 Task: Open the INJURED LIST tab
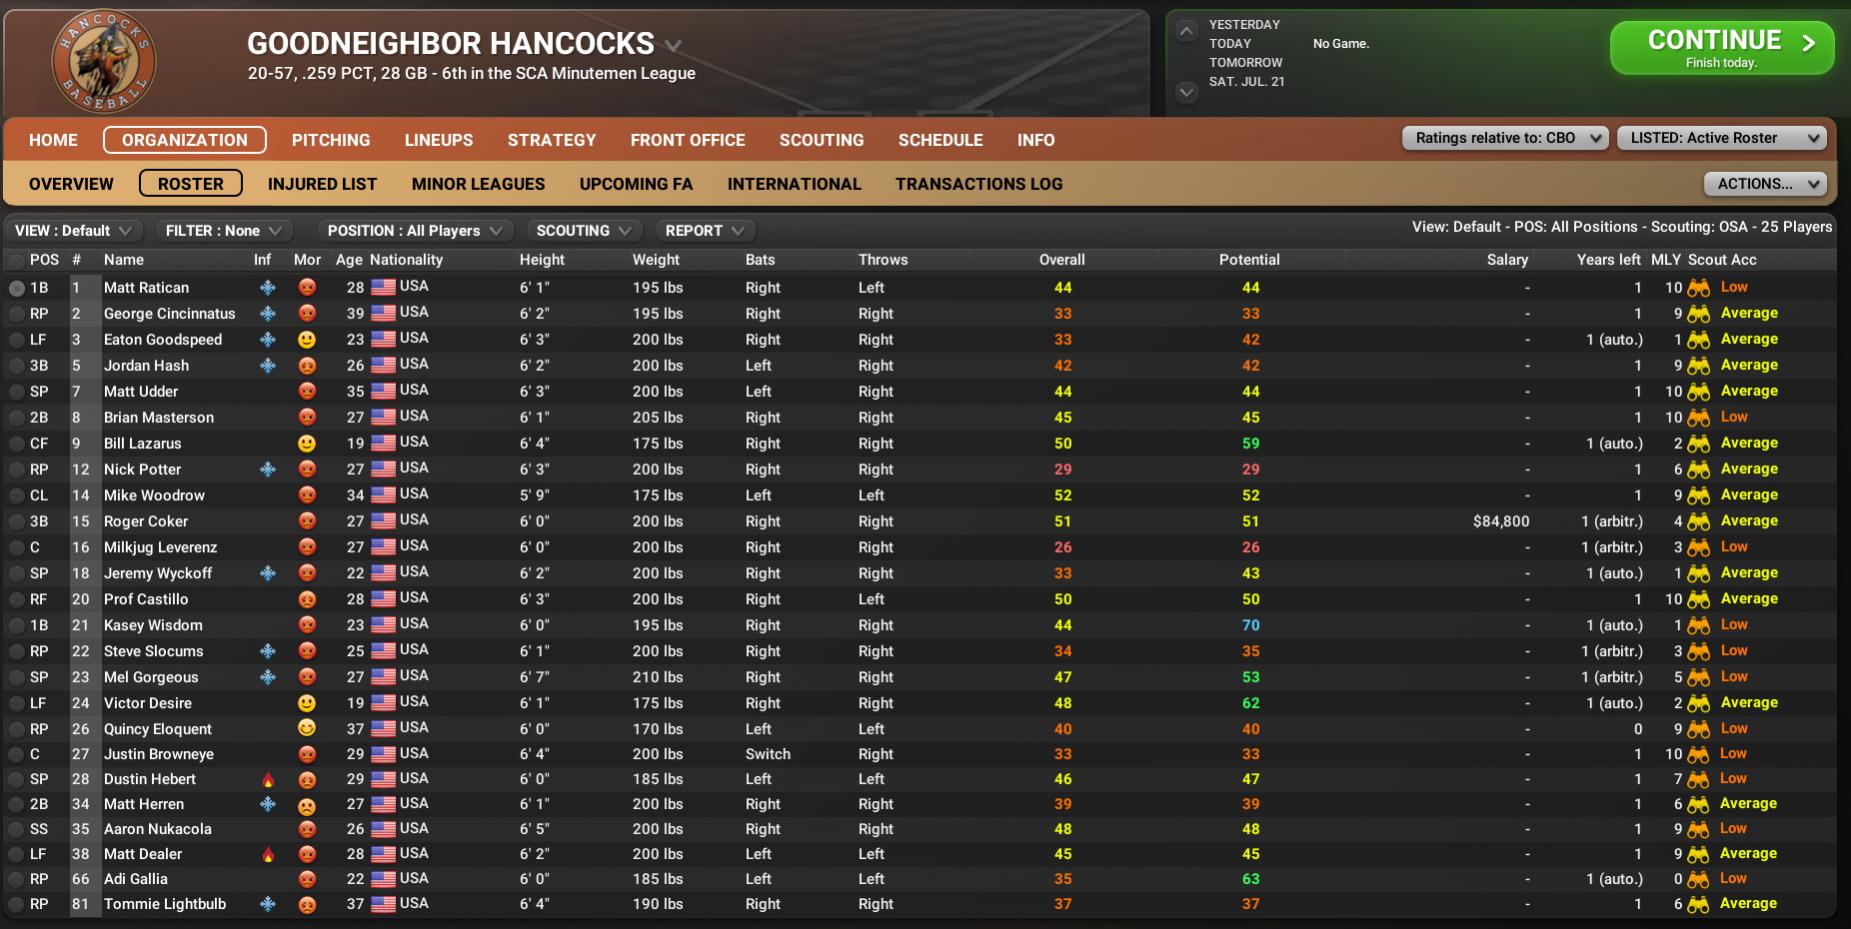coord(322,184)
